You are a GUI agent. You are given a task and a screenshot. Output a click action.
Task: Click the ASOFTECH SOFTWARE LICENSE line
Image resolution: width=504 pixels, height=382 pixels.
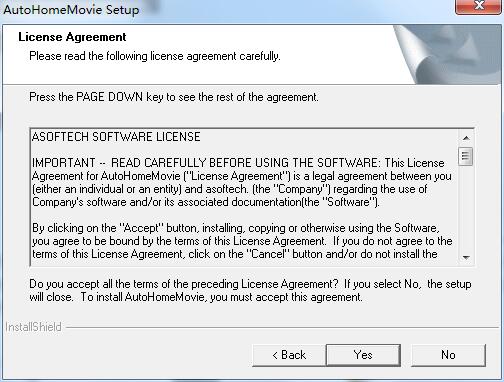coord(116,137)
